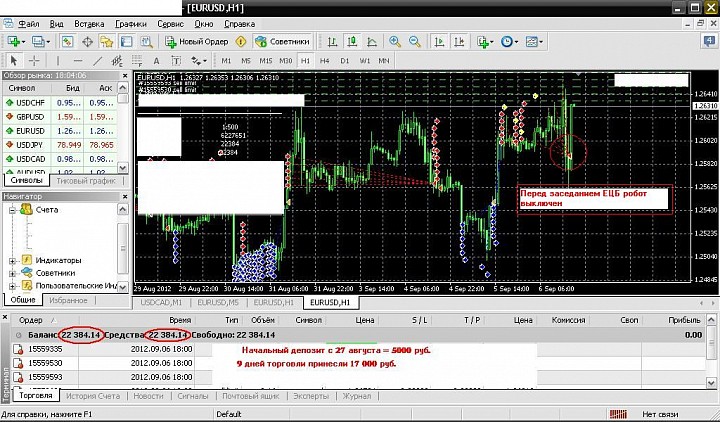Expand the Пользовательские Индикаторы tree node
Screen dimensions: 720x422
[x=12, y=286]
